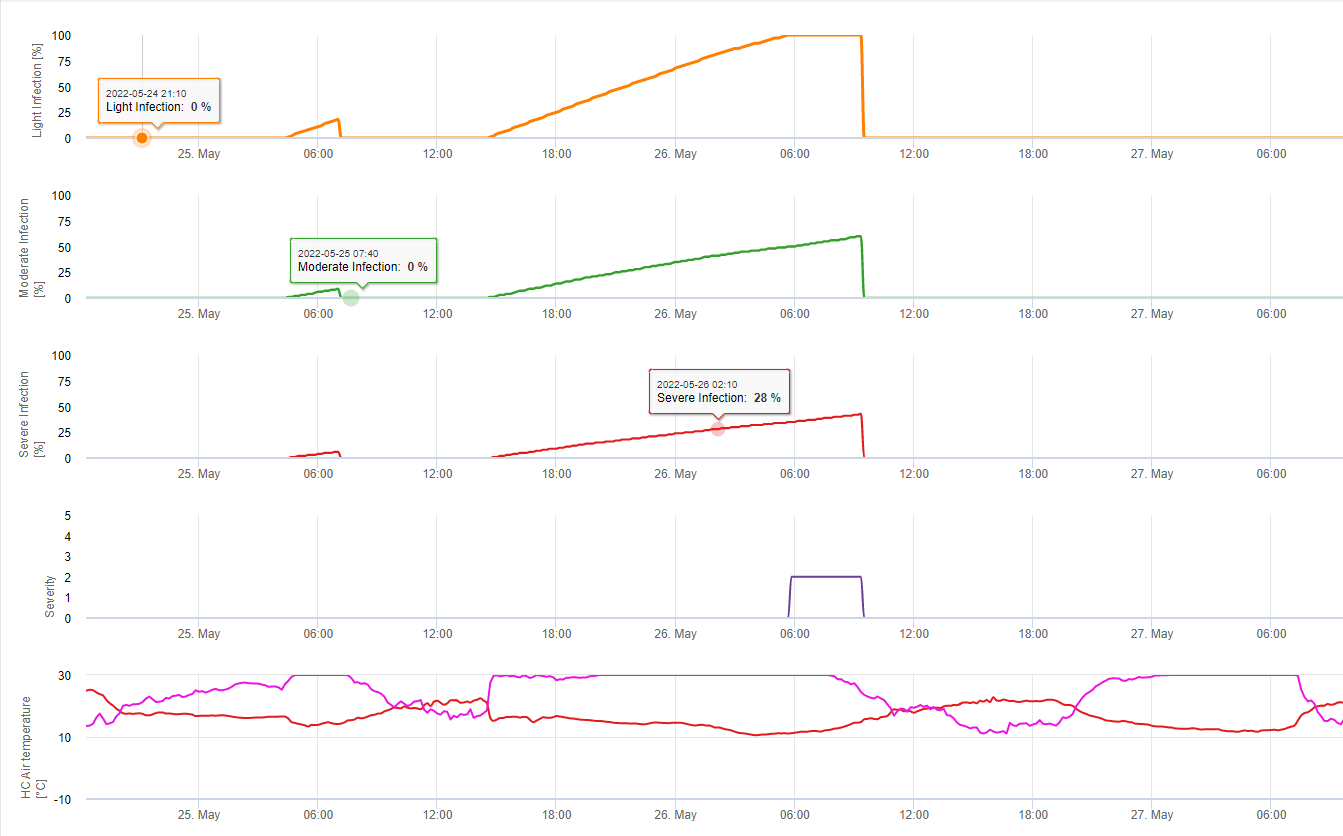The image size is (1343, 836).
Task: Click the HC Air temperature y-axis title
Action: click(32, 748)
